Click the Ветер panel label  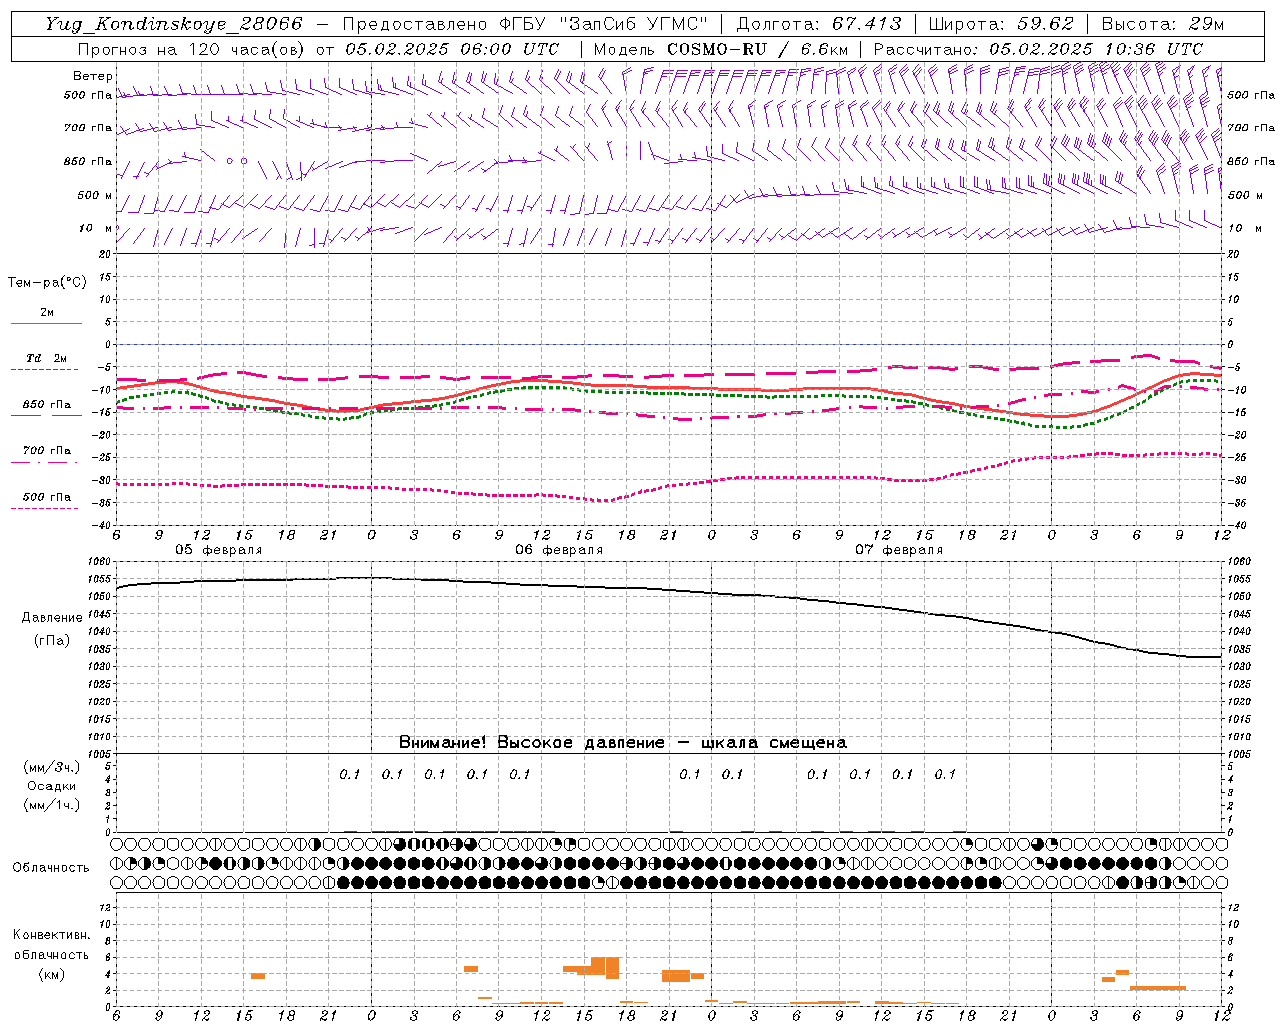(93, 76)
